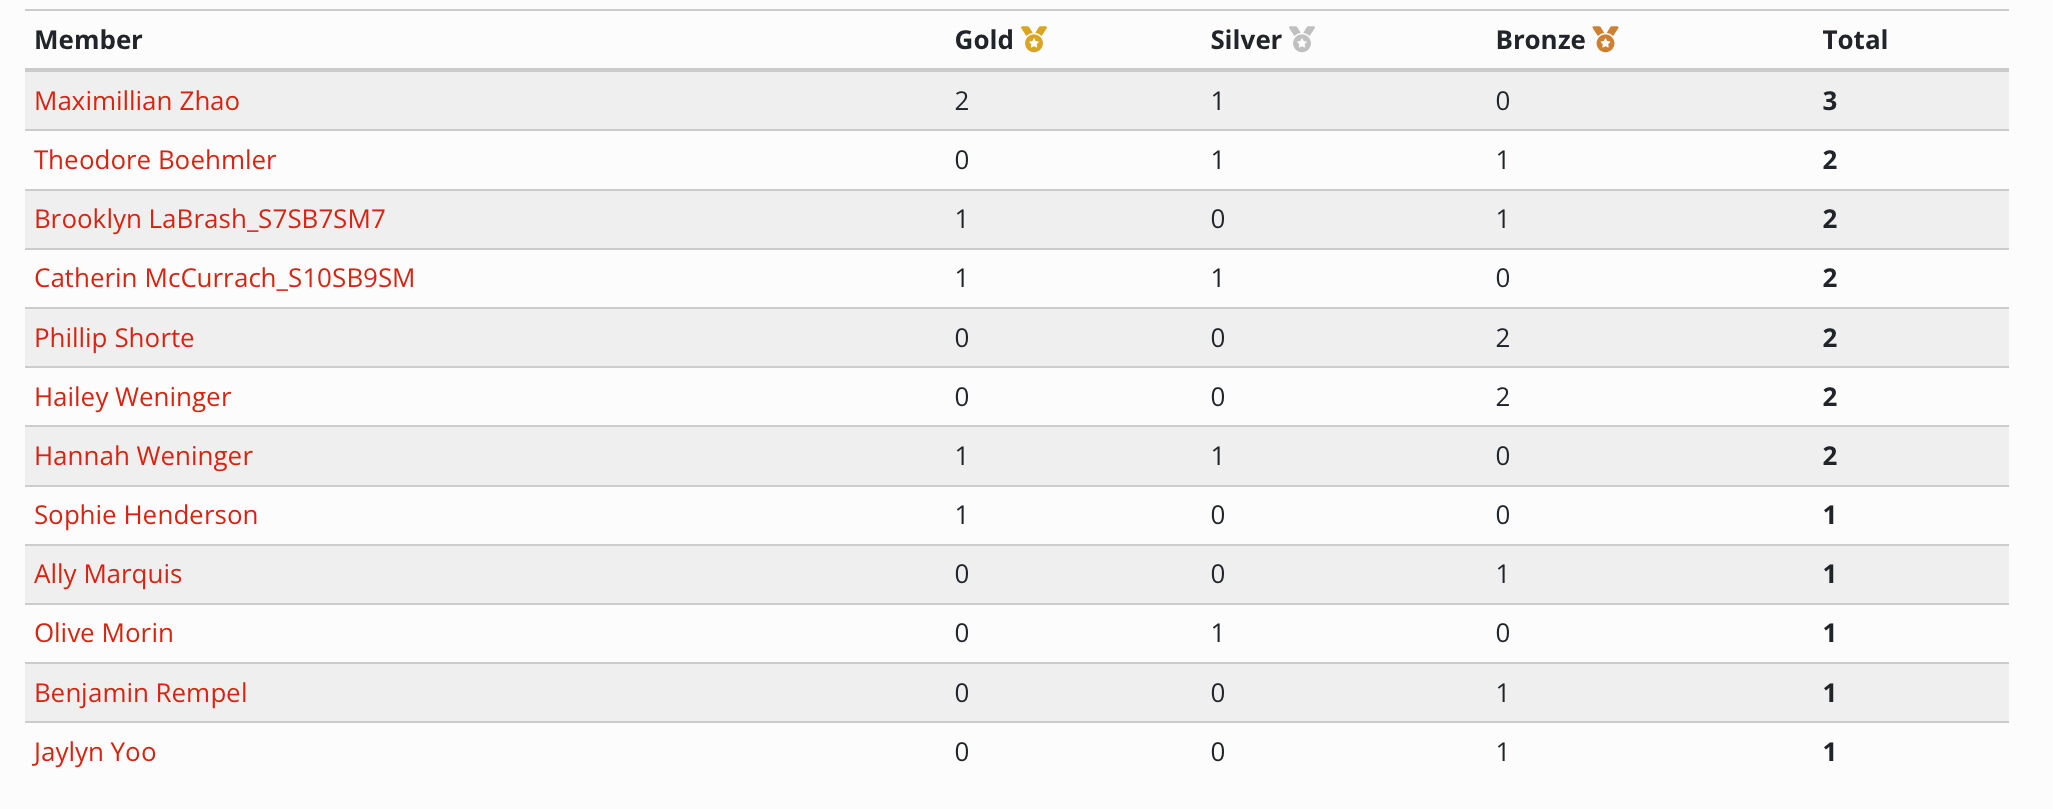The width and height of the screenshot is (2053, 809).
Task: Click the silver medal icon in header
Action: pos(1301,40)
